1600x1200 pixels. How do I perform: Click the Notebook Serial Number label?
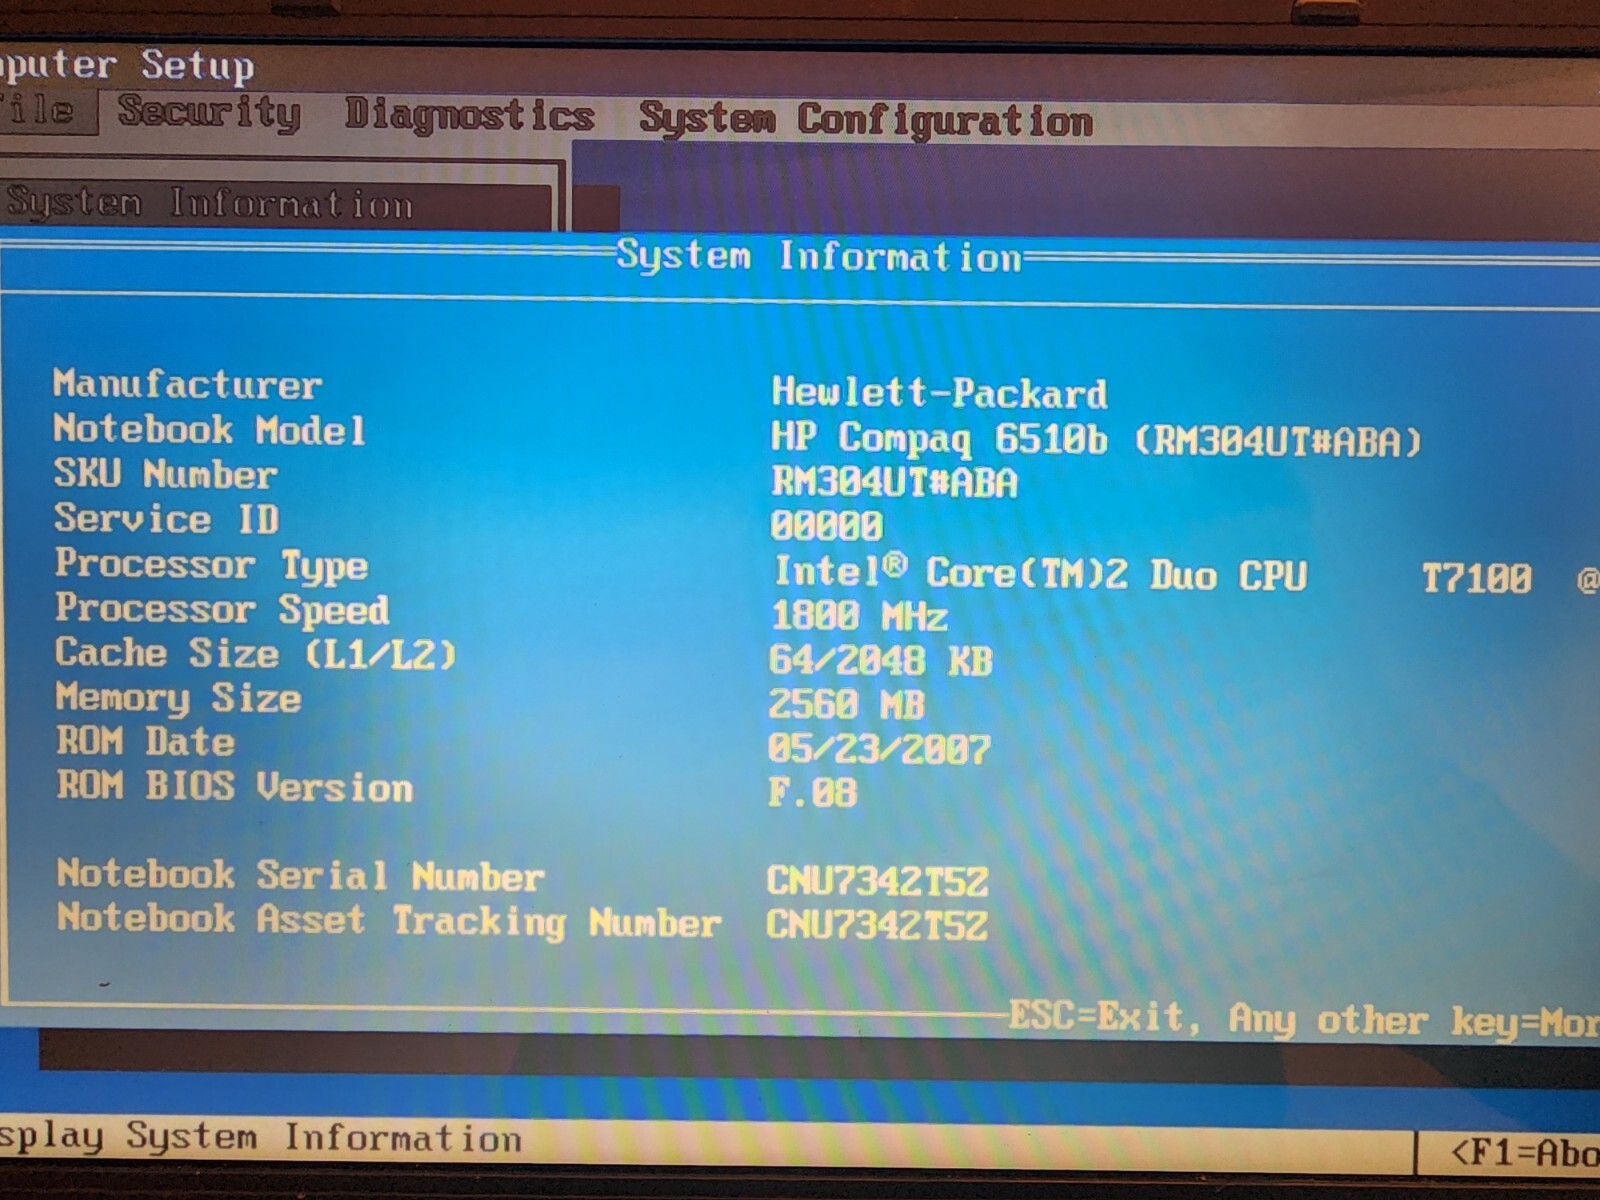click(x=300, y=875)
